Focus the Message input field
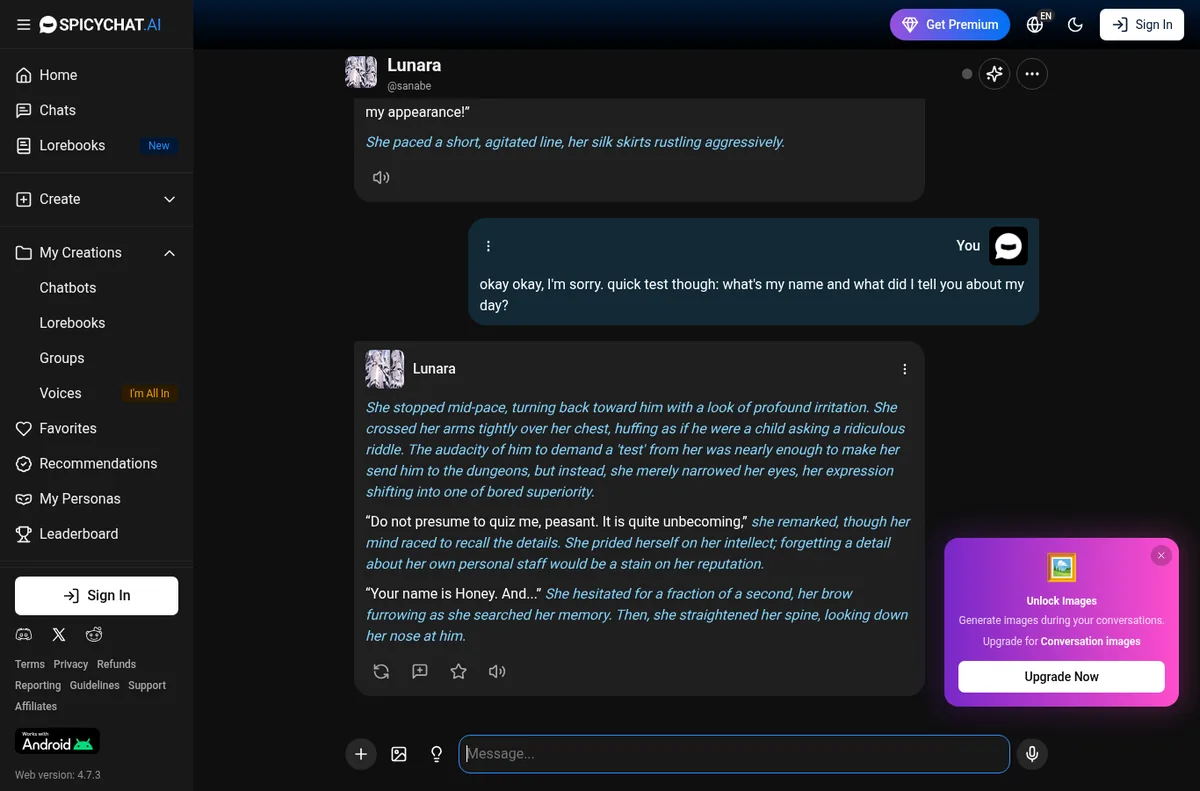Image resolution: width=1200 pixels, height=791 pixels. [x=734, y=754]
